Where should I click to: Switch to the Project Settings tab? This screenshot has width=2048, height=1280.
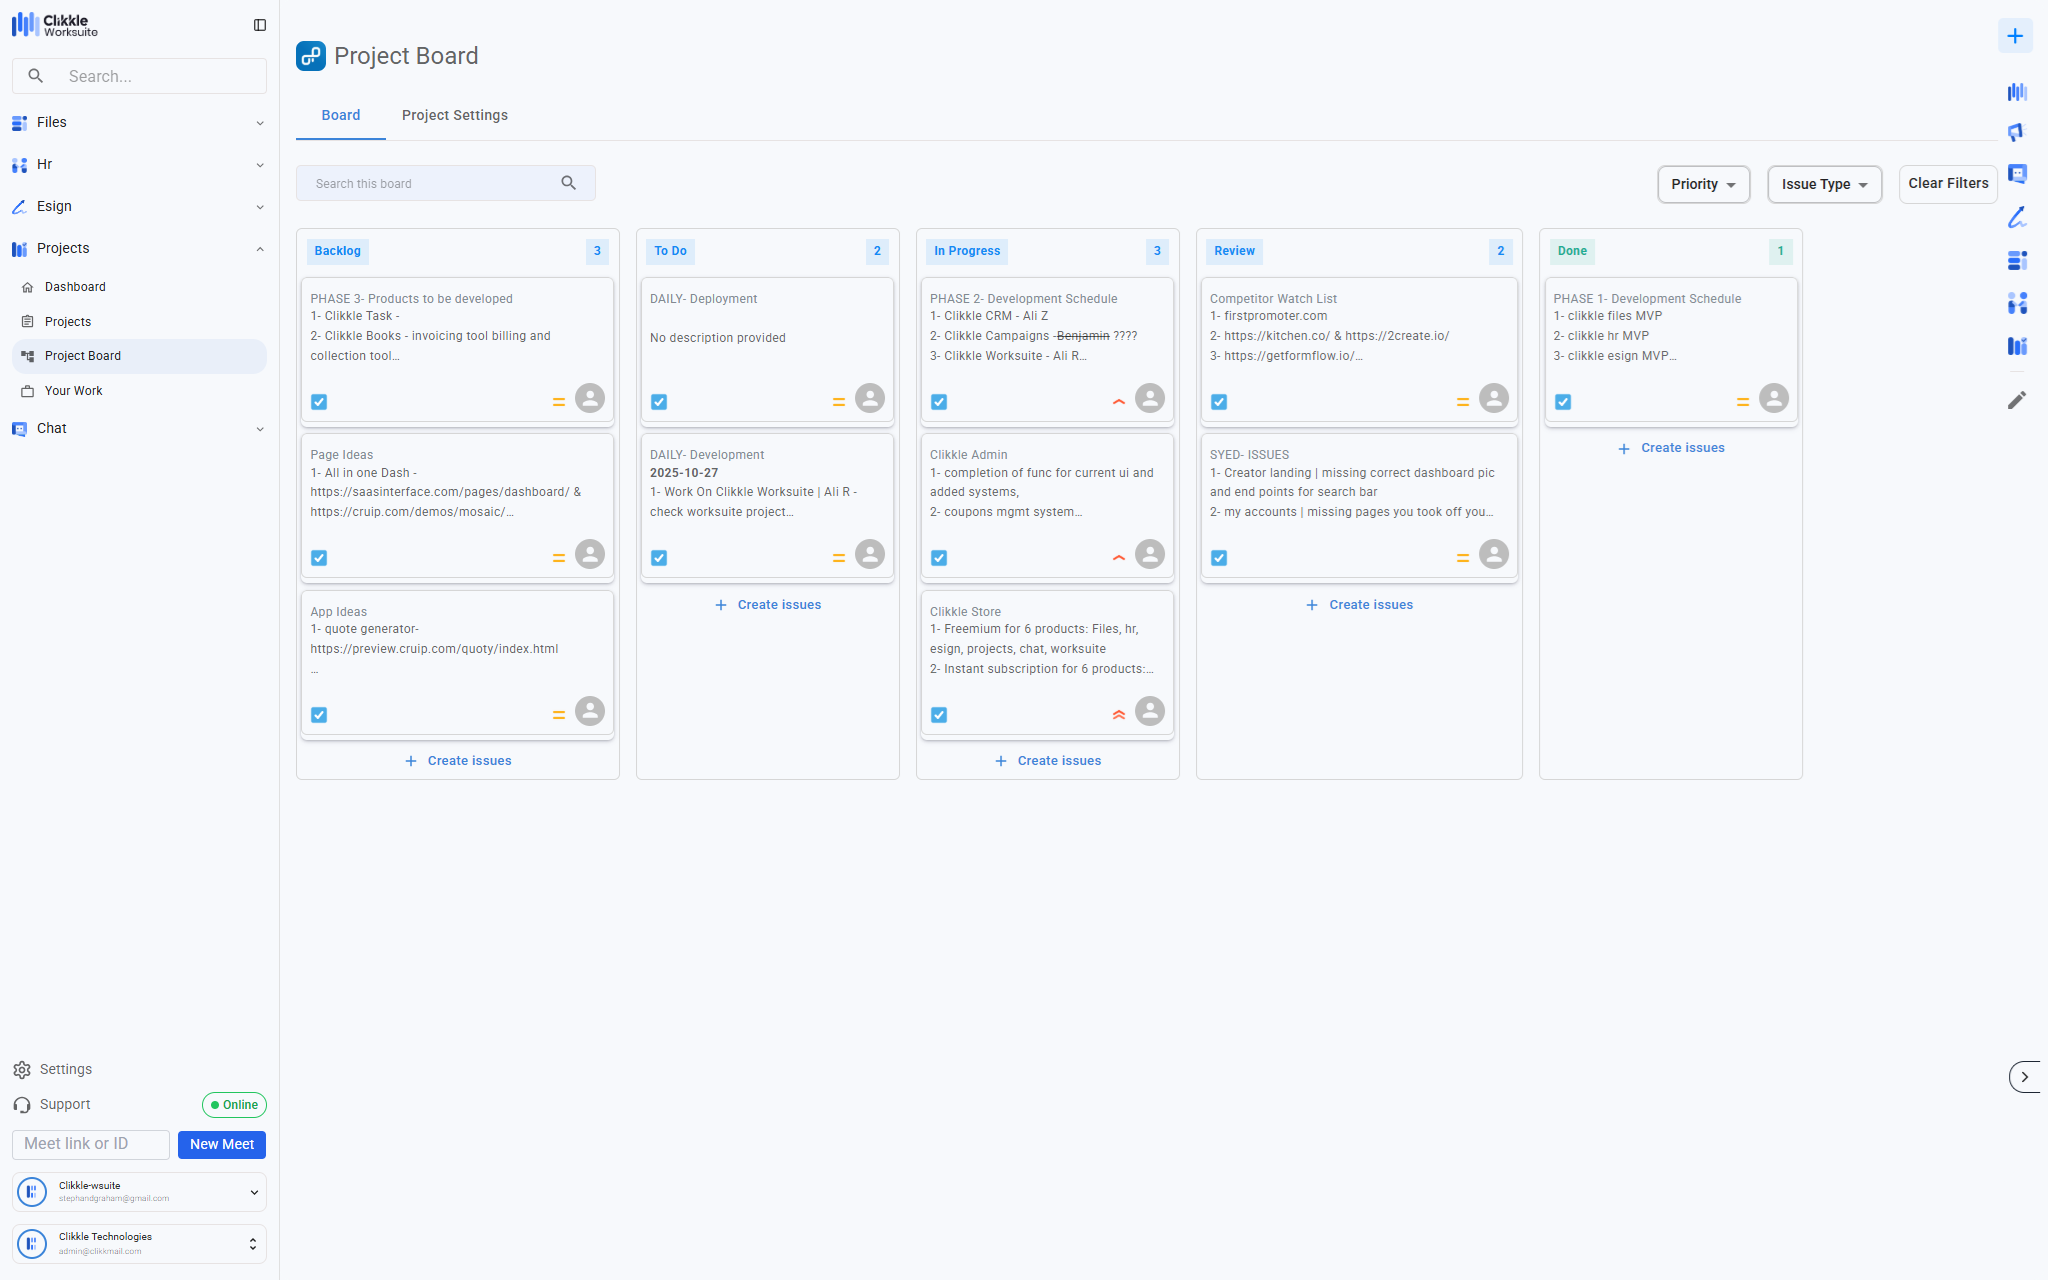(x=454, y=115)
